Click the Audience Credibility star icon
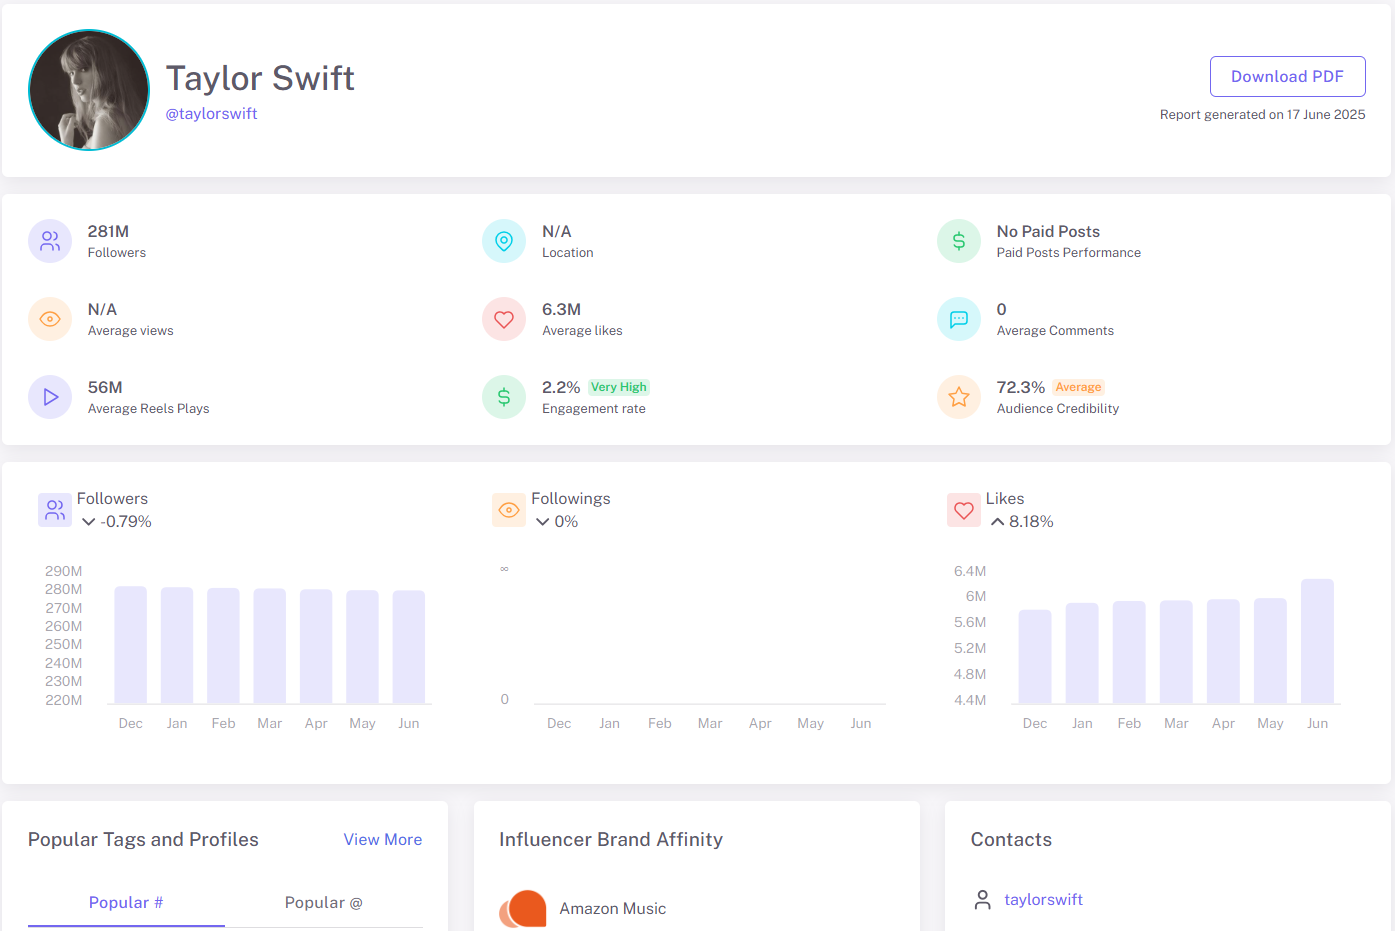The width and height of the screenshot is (1395, 931). pyautogui.click(x=959, y=397)
